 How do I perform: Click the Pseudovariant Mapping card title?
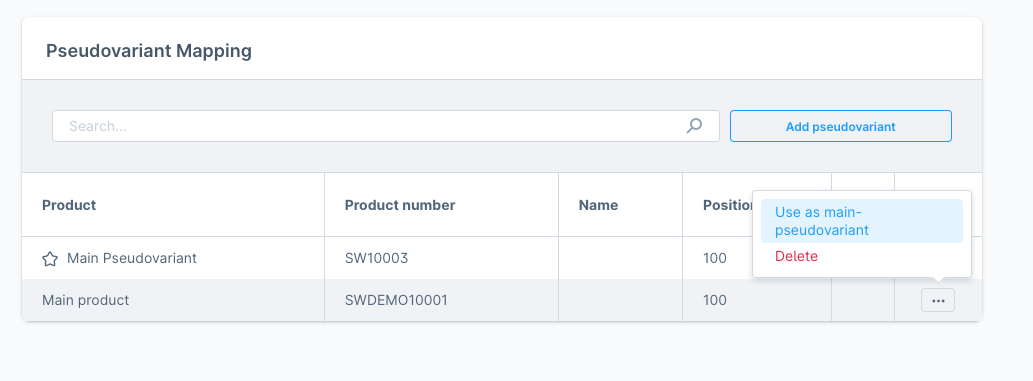coord(149,51)
